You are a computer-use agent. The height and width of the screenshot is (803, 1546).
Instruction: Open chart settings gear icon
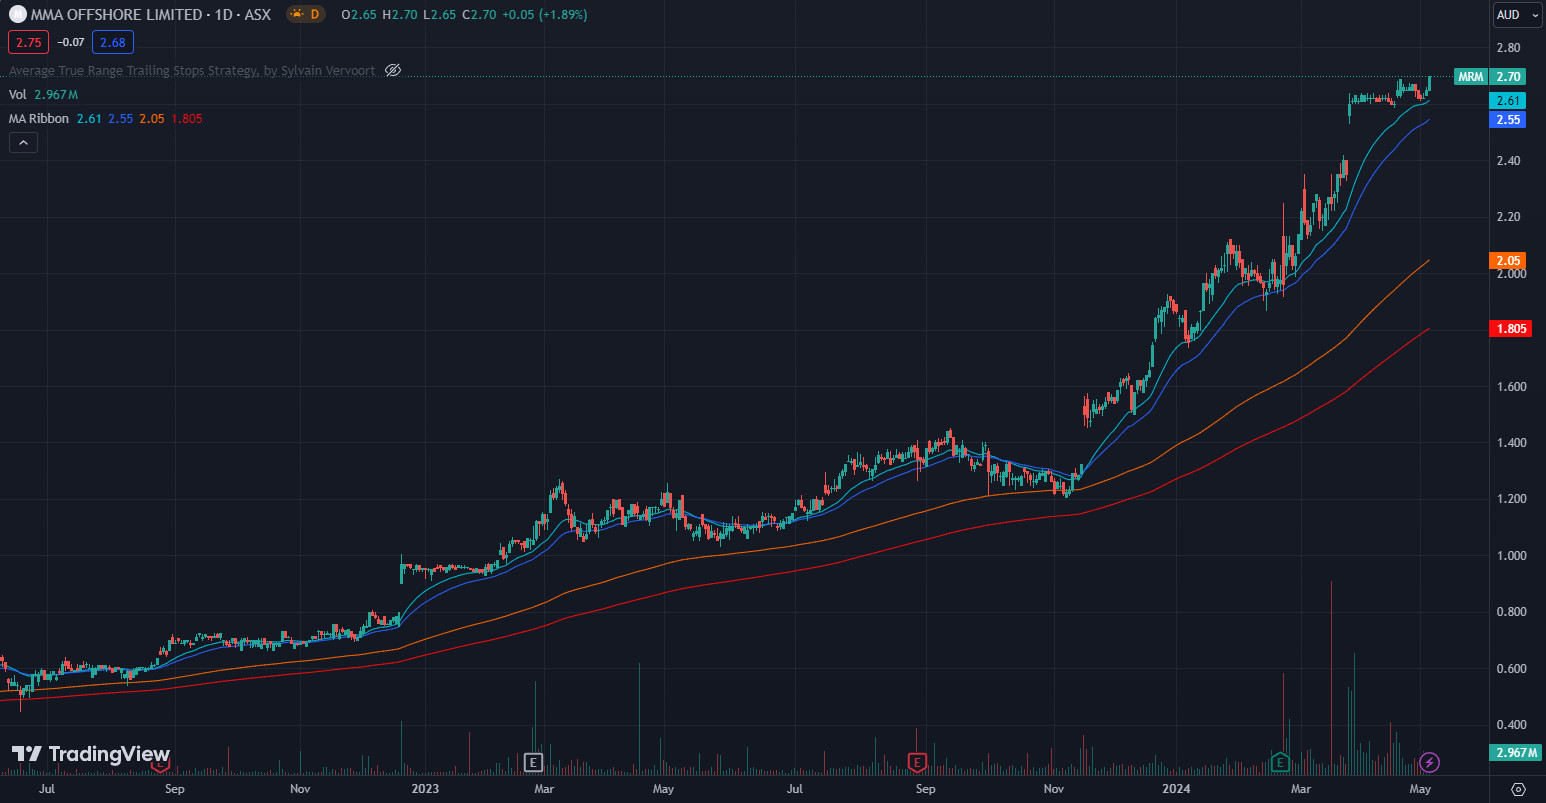coord(1518,789)
